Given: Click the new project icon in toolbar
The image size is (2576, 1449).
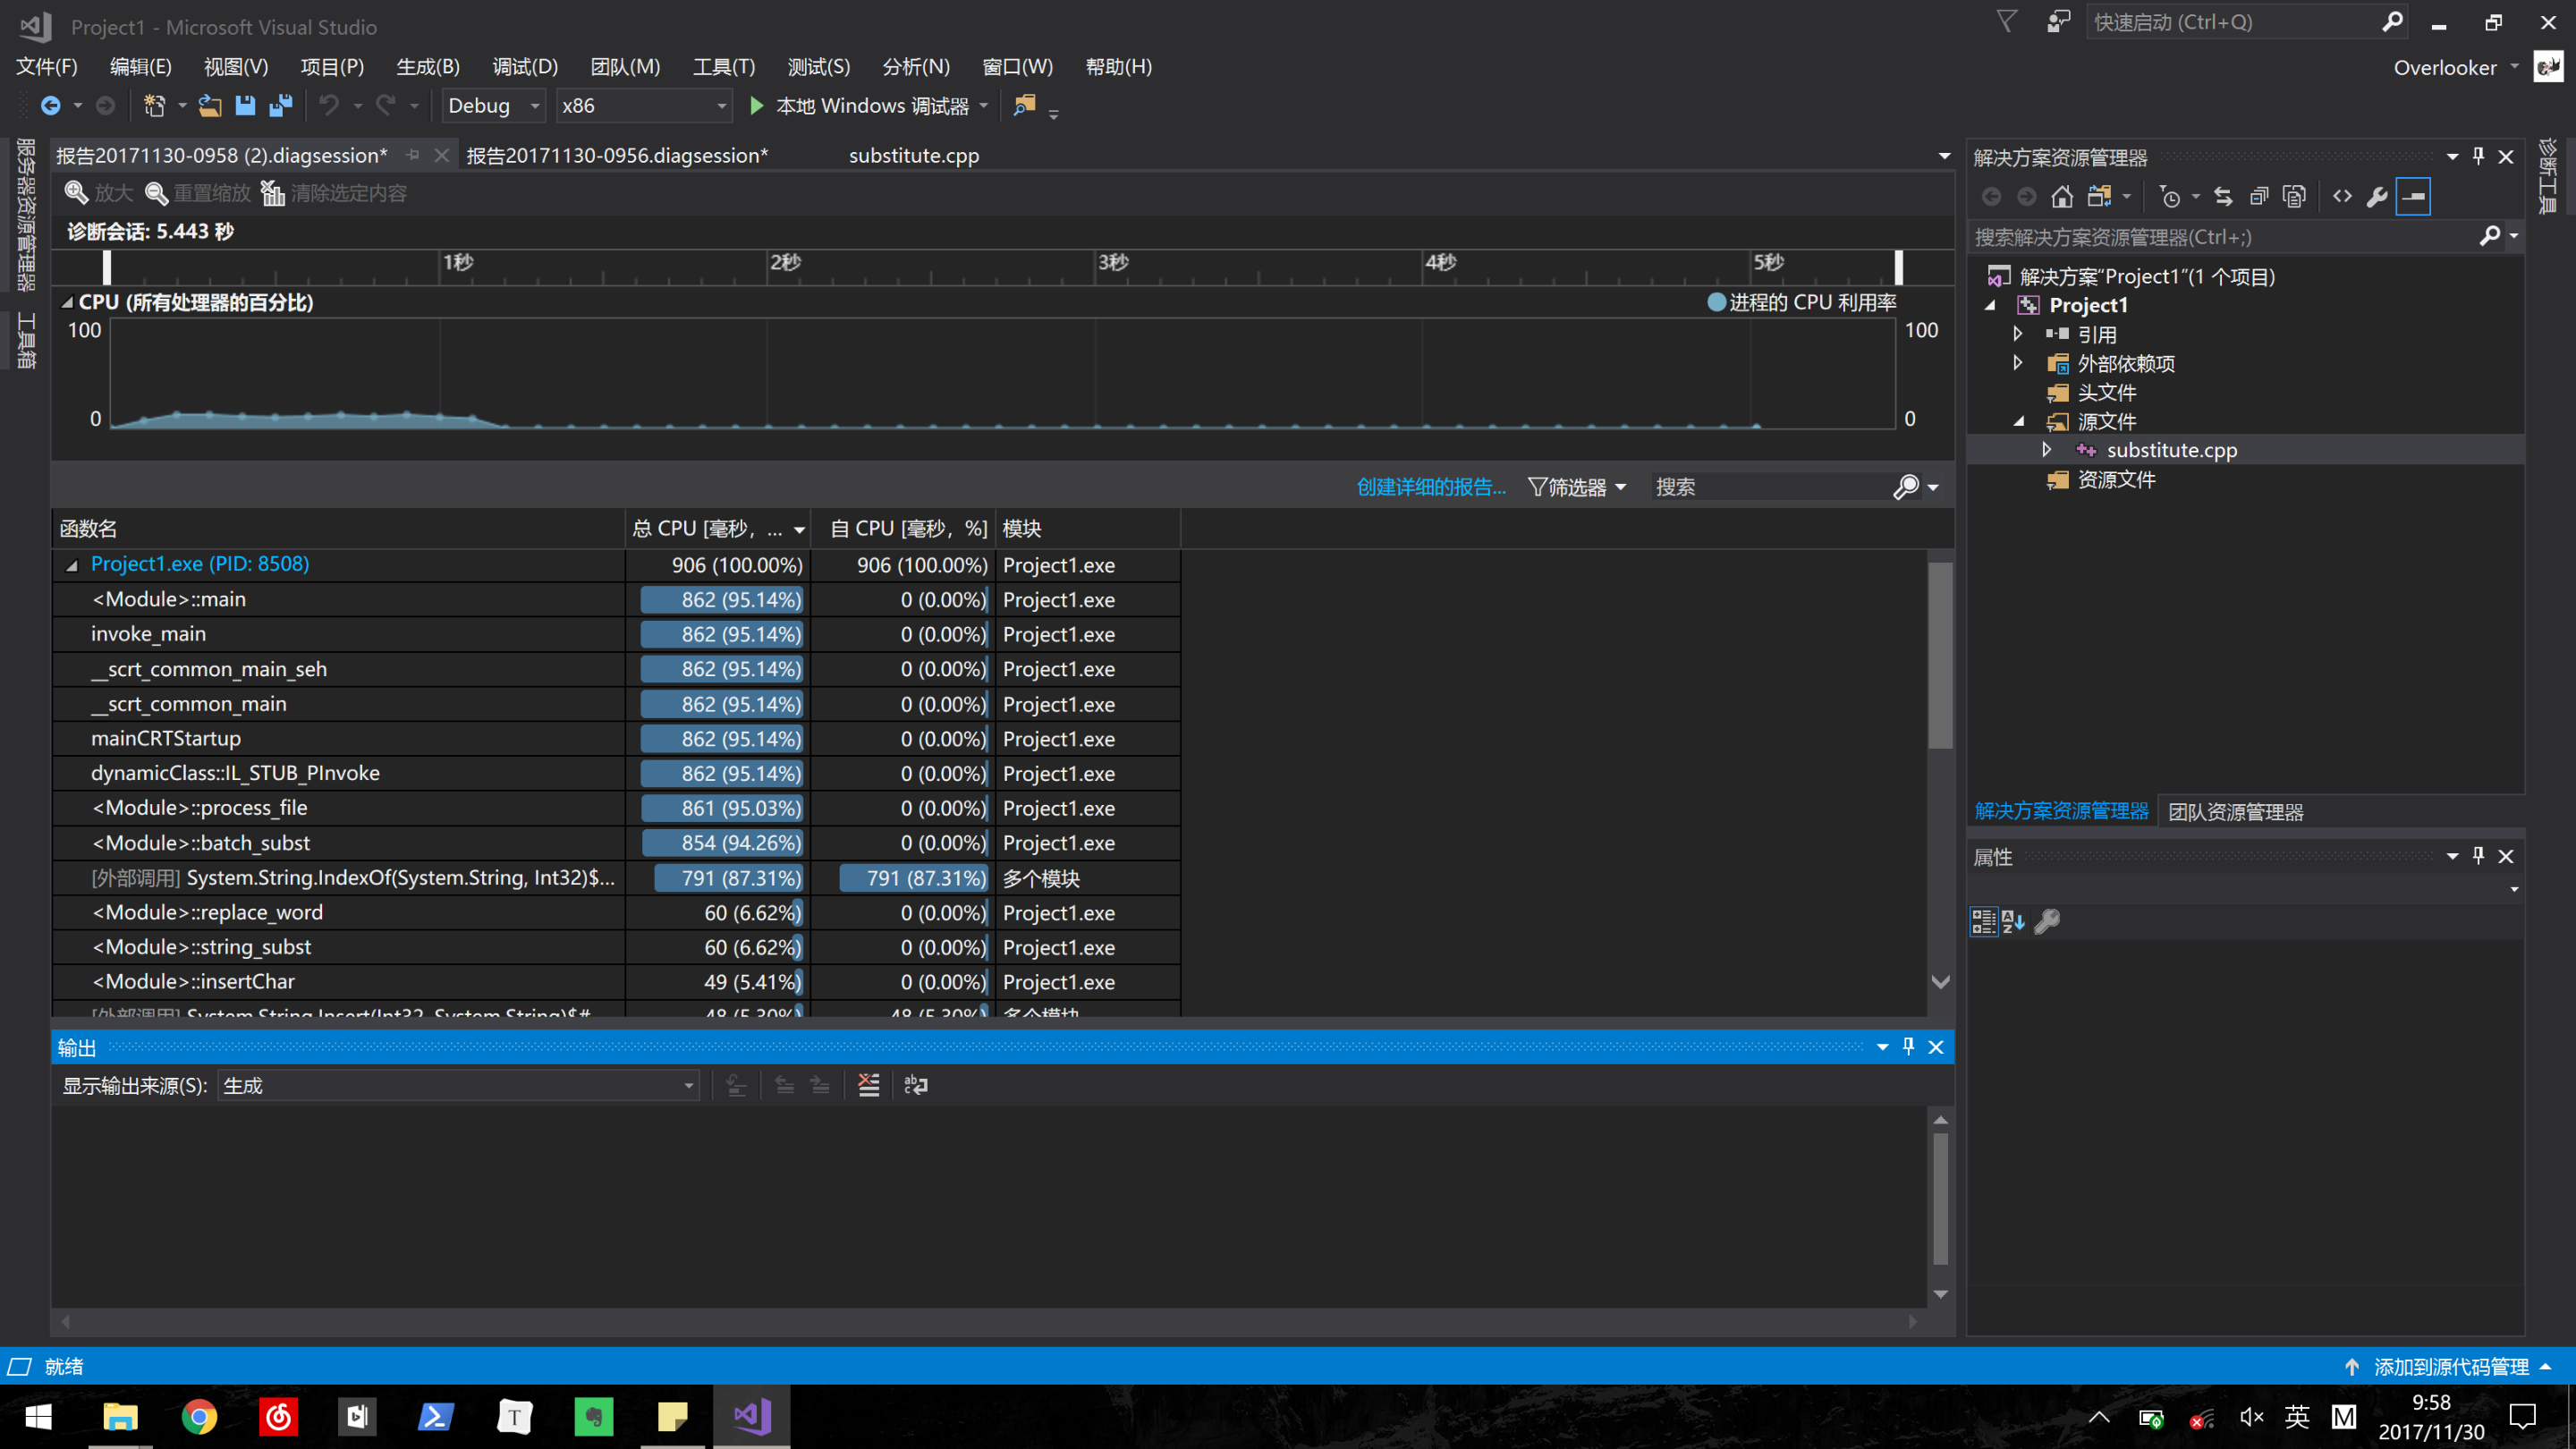Looking at the screenshot, I should click(154, 105).
